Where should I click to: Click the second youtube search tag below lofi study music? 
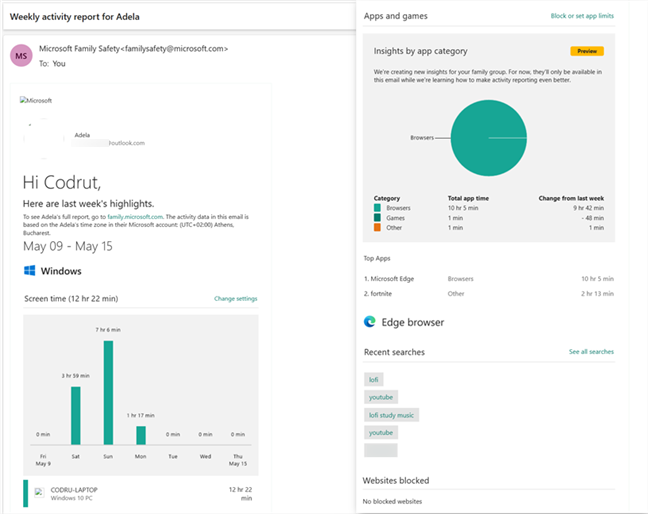point(381,433)
